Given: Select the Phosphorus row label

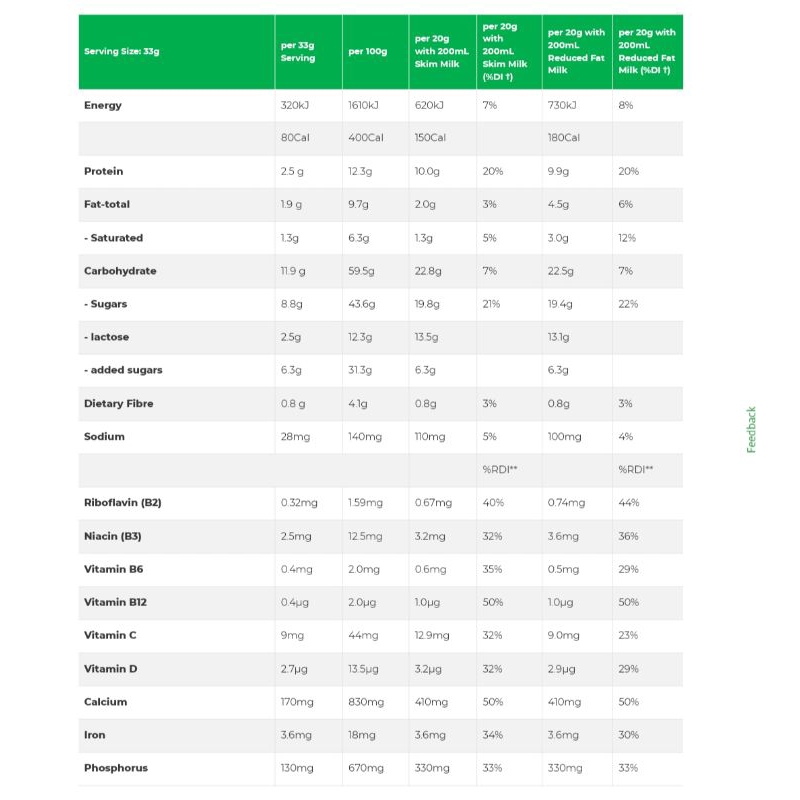Looking at the screenshot, I should pyautogui.click(x=116, y=768).
